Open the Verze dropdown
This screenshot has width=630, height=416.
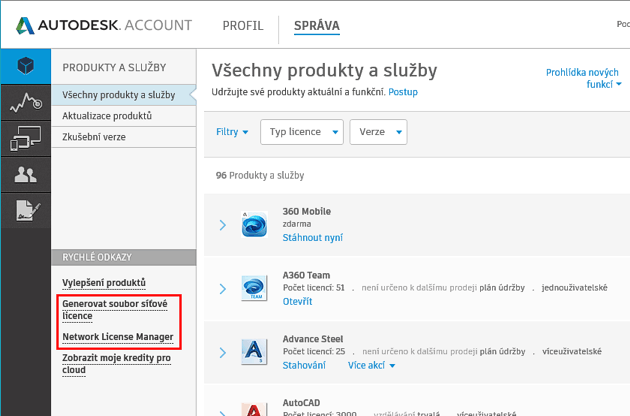[378, 132]
